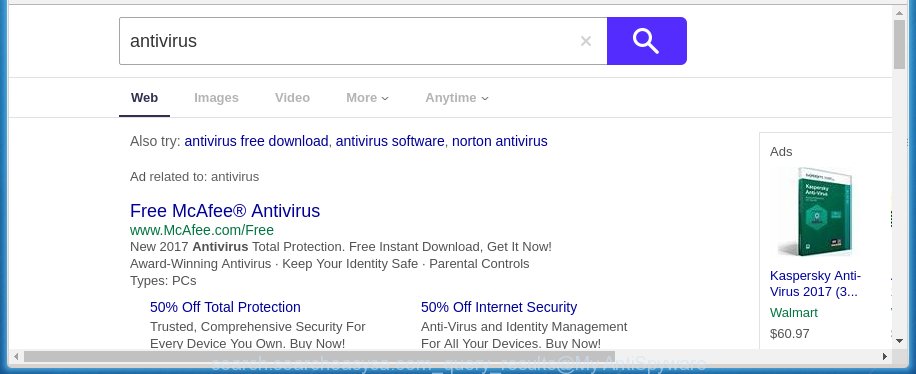Try the antivirus free download suggestion
This screenshot has height=374, width=916.
point(256,141)
